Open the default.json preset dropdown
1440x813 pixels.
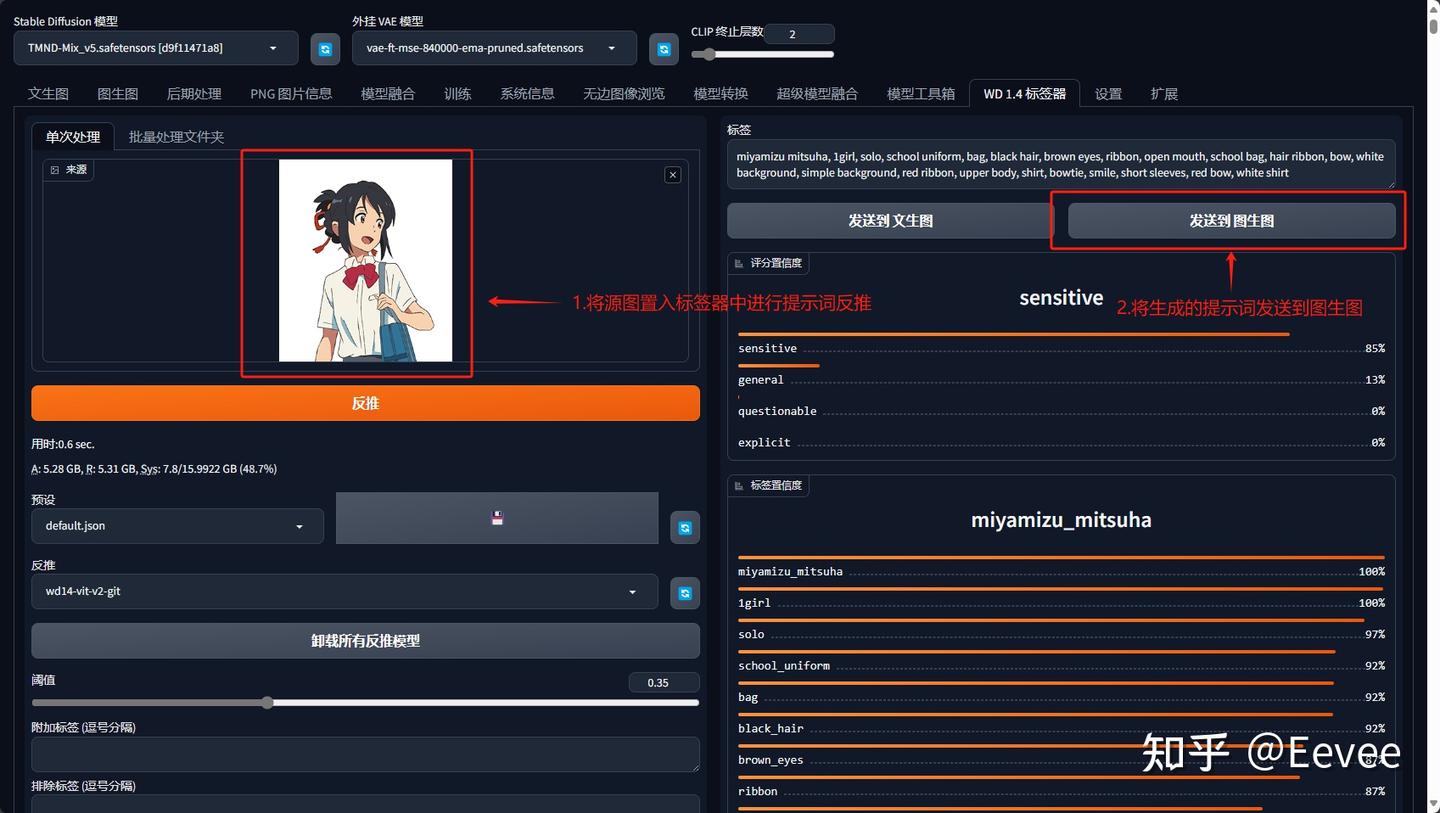pos(177,526)
